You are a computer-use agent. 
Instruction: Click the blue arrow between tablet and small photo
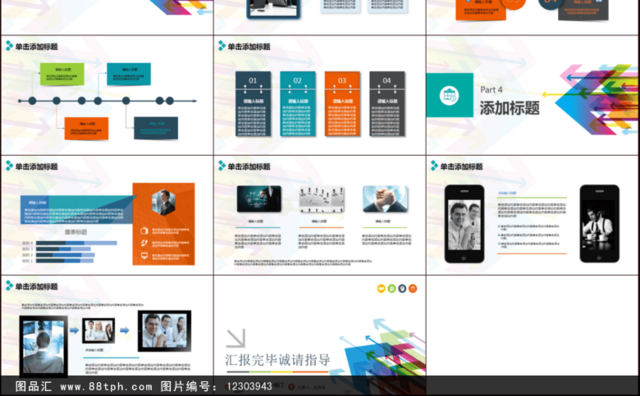[x=74, y=330]
